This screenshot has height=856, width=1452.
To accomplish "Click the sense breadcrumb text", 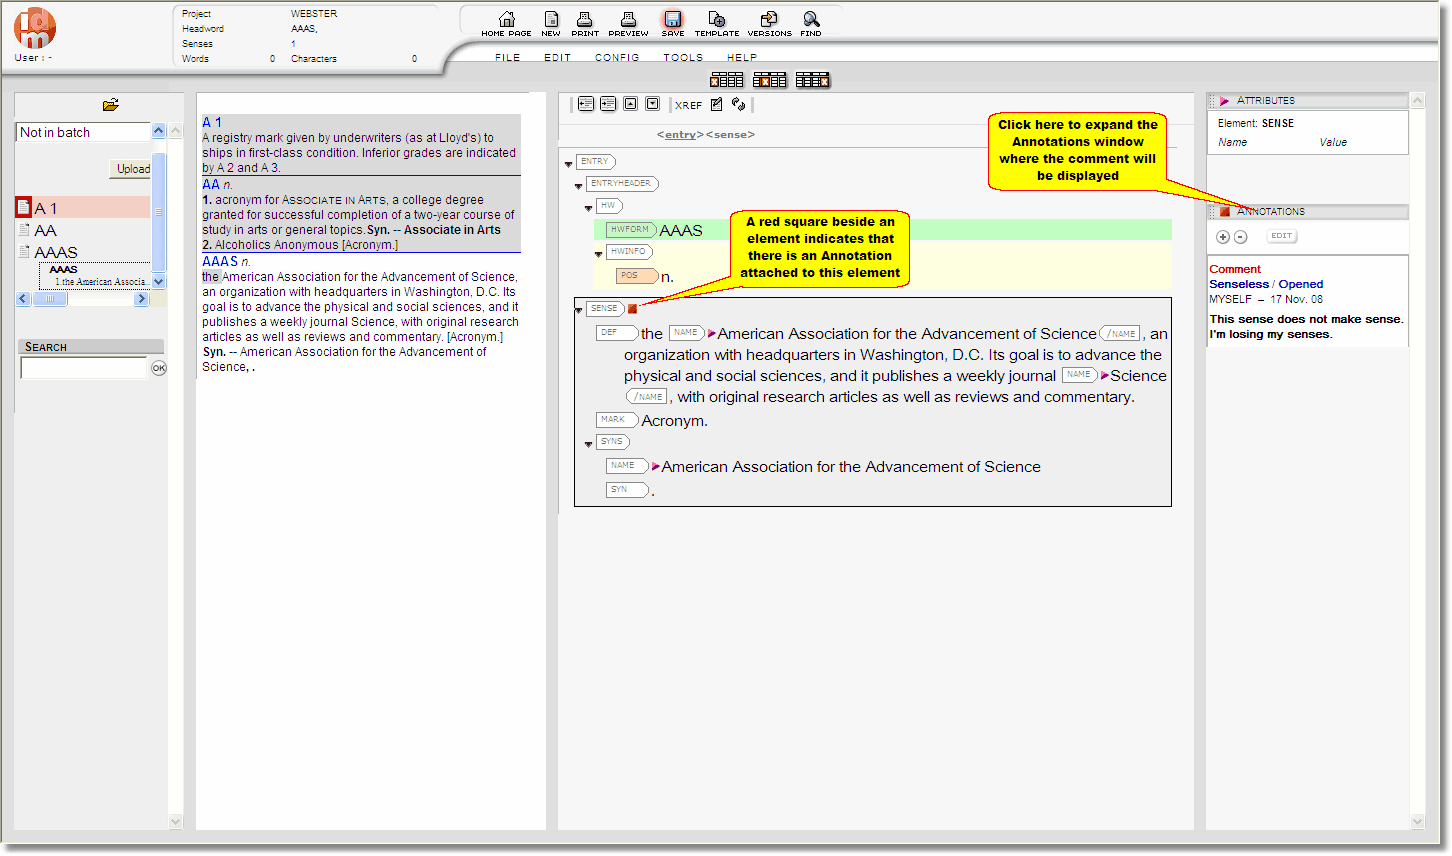I will 730,135.
